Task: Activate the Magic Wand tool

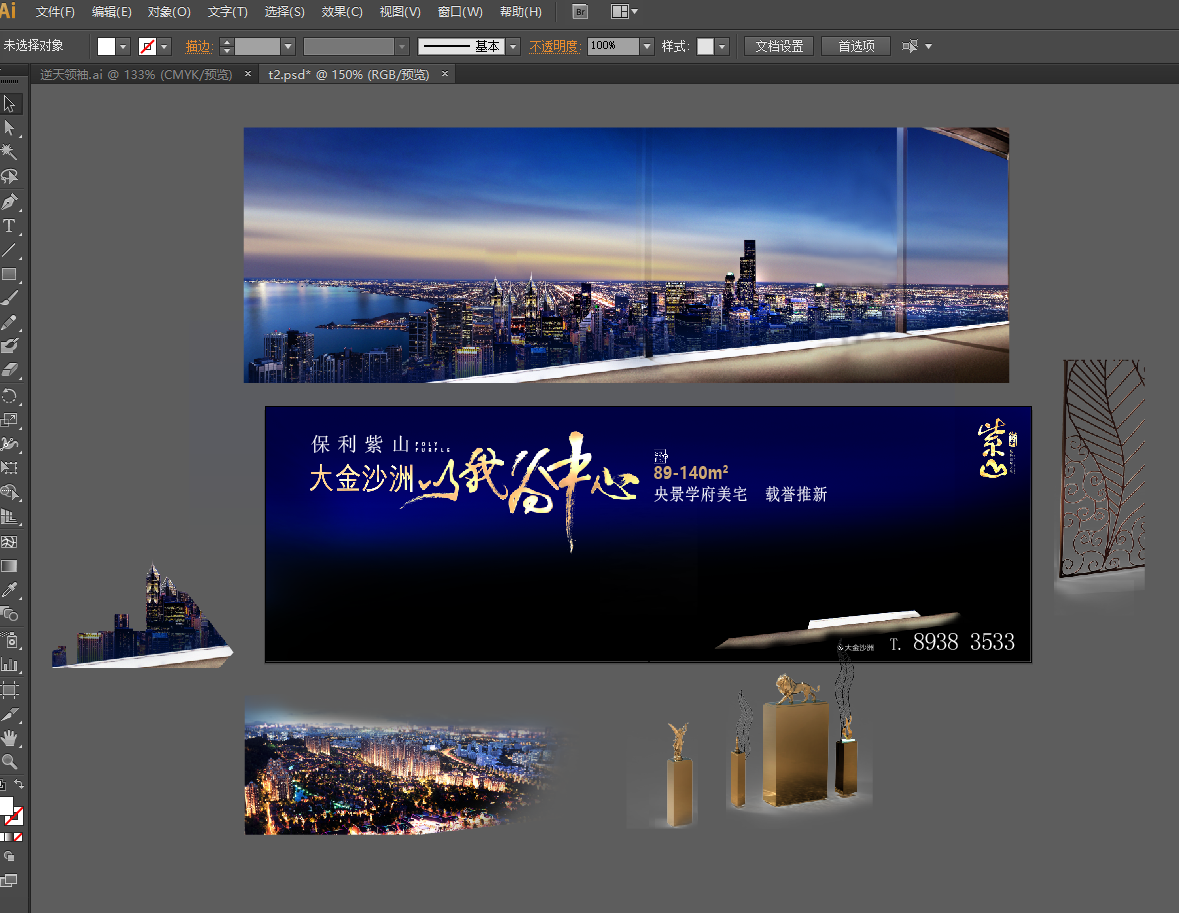Action: pyautogui.click(x=10, y=152)
